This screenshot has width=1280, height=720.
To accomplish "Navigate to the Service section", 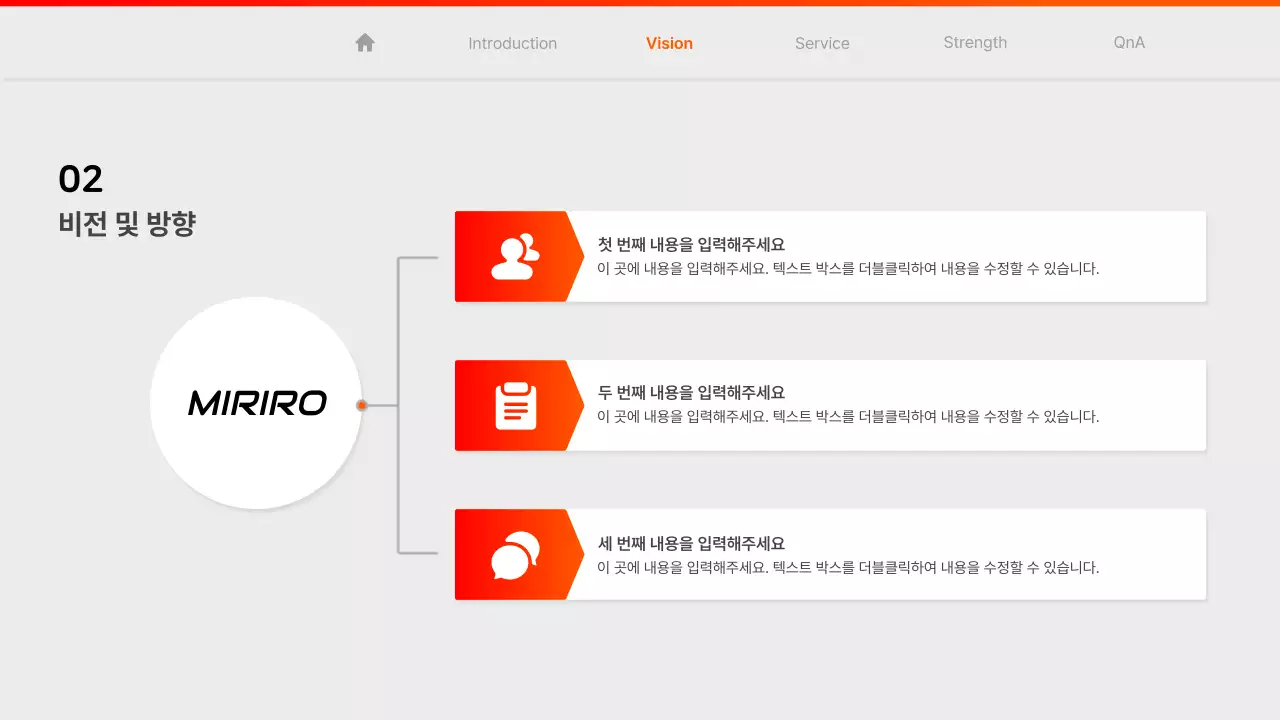I will click(x=822, y=43).
